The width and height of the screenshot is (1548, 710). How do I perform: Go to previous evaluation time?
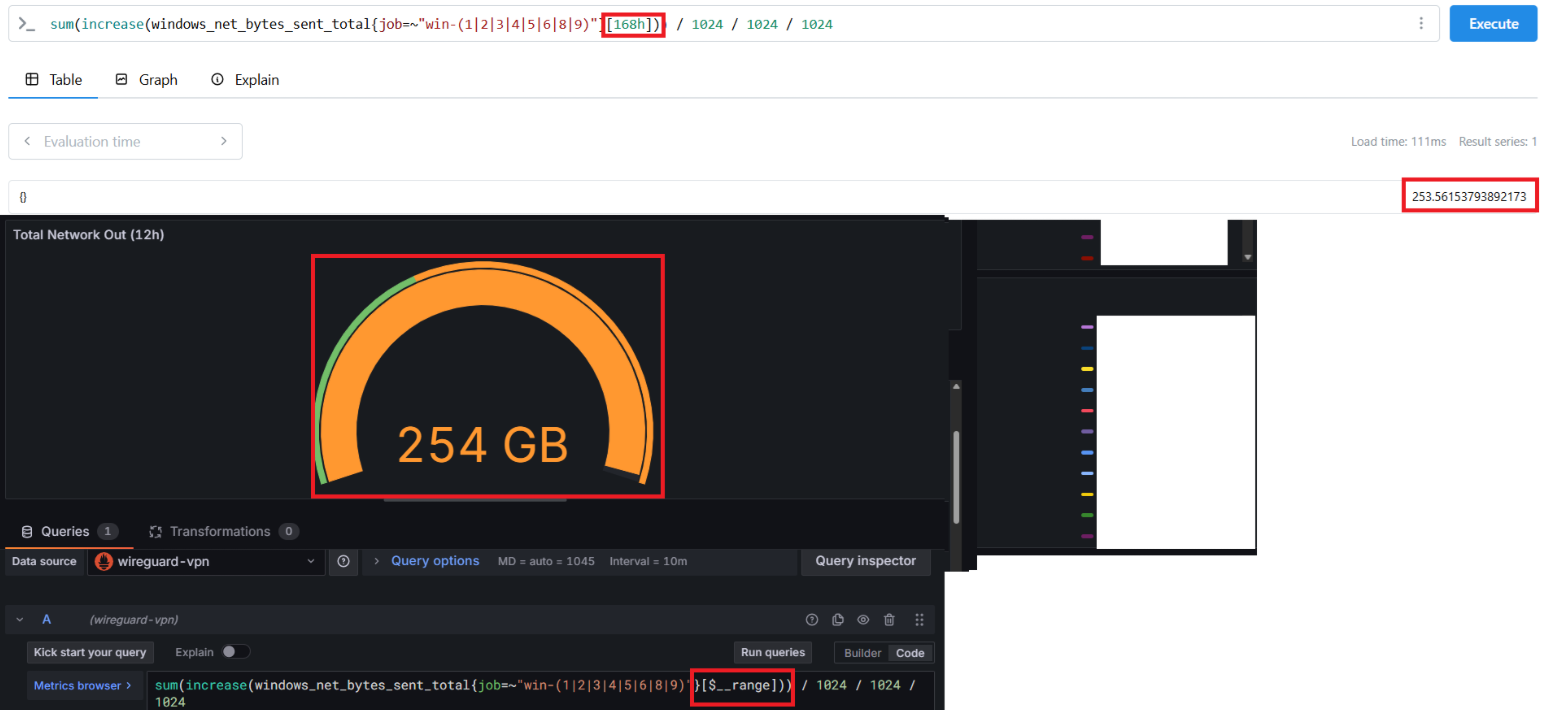[27, 142]
